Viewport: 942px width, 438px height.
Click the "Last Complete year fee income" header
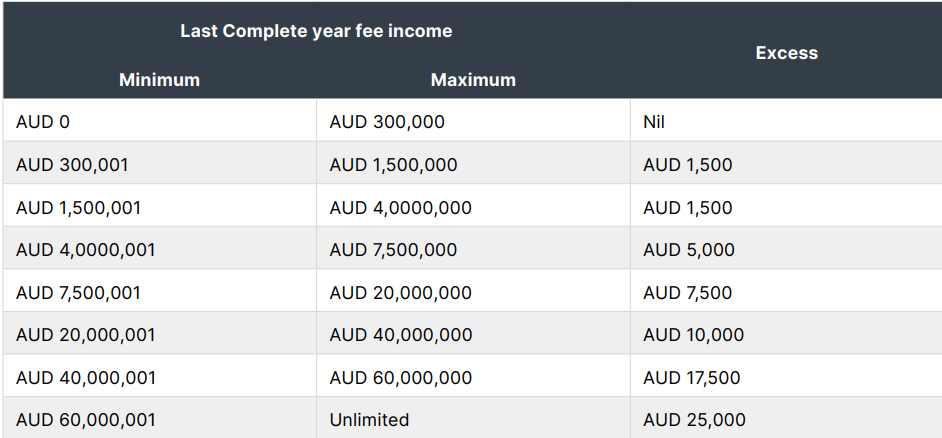tap(316, 31)
